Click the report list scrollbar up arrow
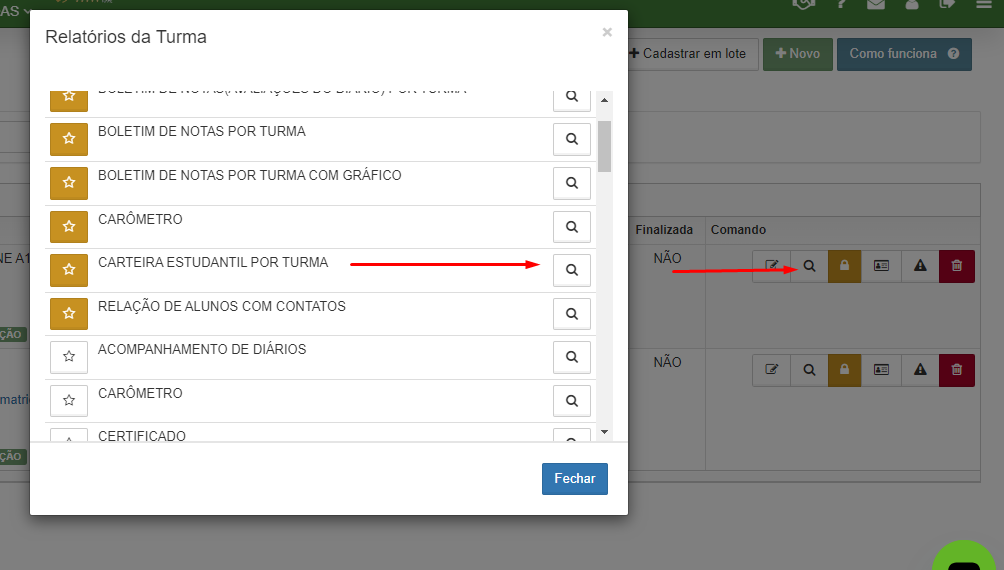This screenshot has width=1004, height=570. 604,101
